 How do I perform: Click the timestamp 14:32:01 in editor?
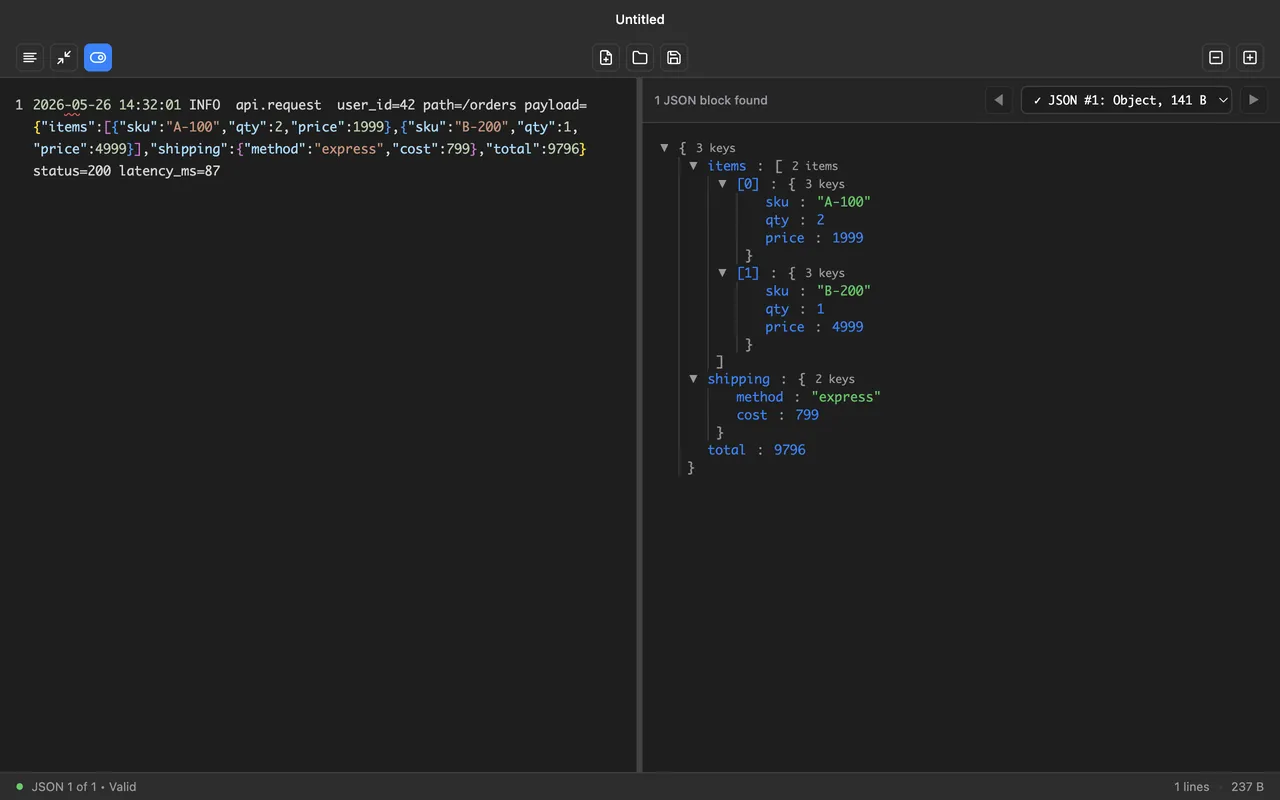pos(150,105)
